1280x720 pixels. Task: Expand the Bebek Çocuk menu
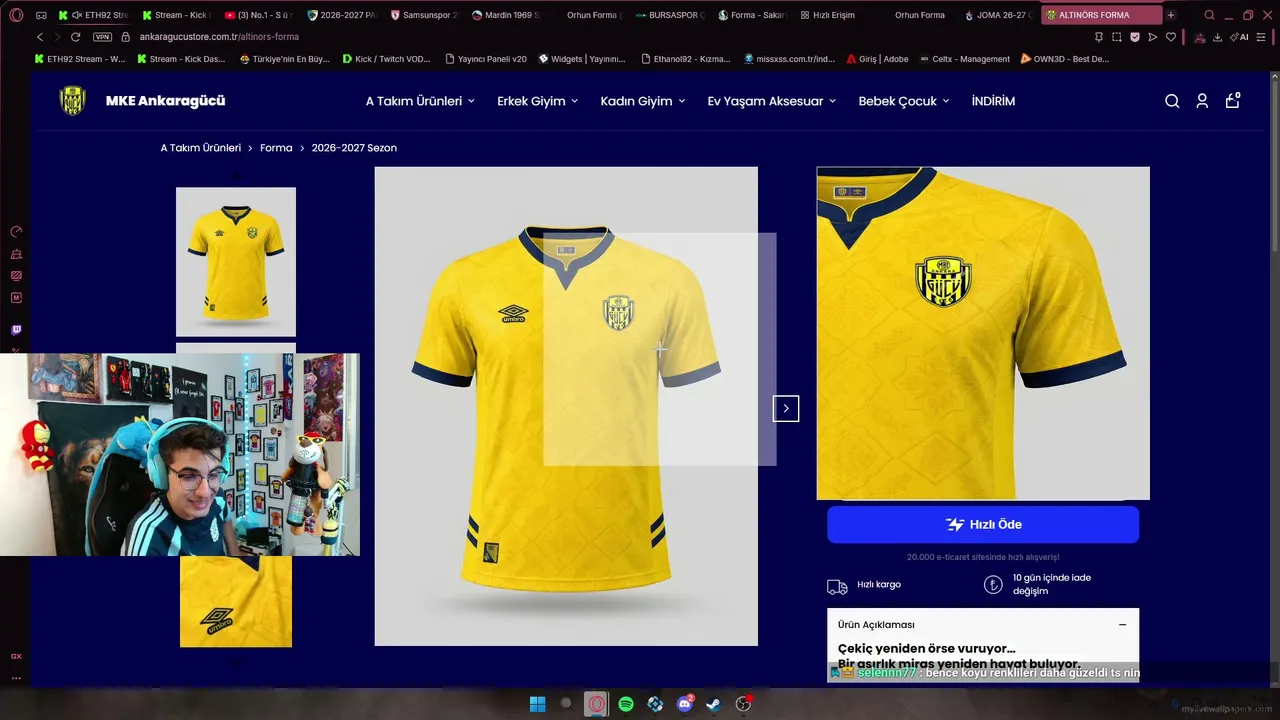[904, 101]
